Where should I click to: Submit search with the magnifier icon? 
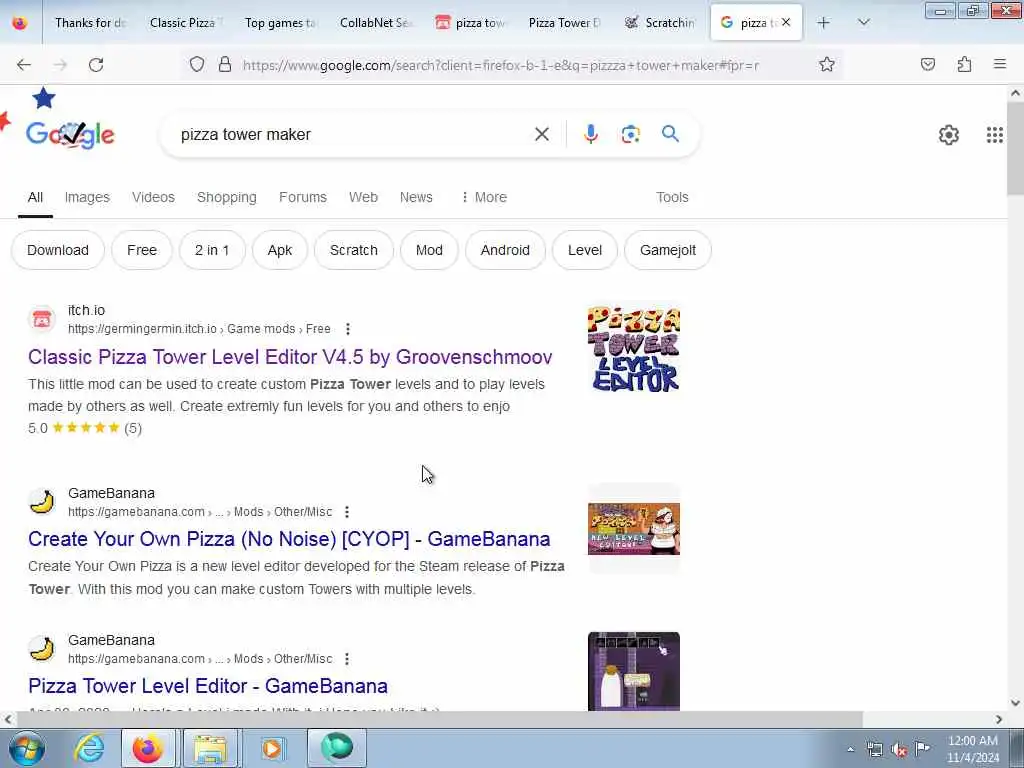(x=670, y=134)
